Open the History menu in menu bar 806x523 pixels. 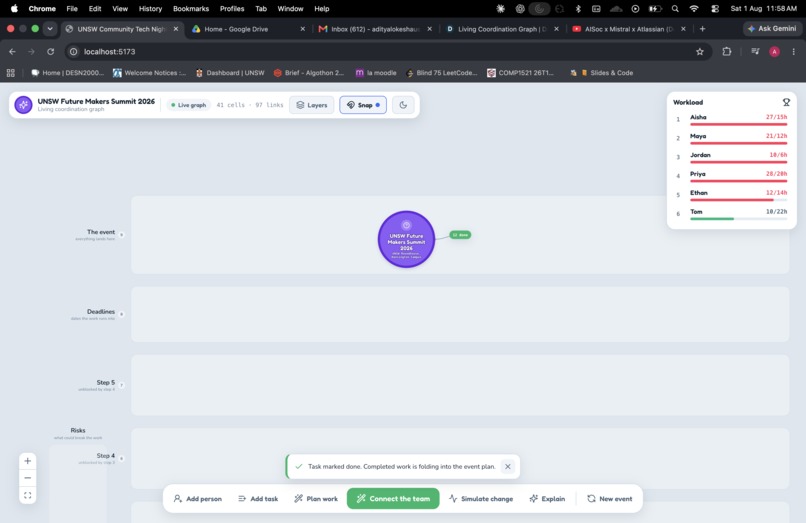coord(150,9)
